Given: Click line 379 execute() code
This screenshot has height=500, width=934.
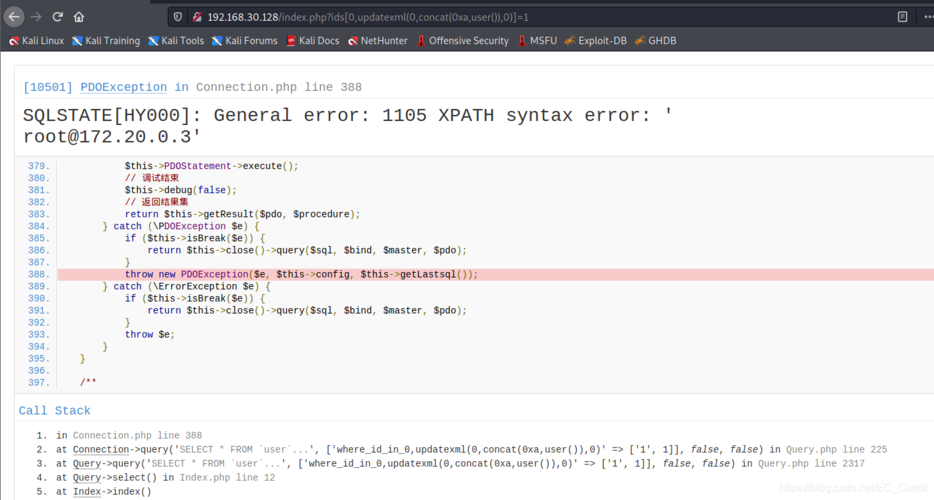Looking at the screenshot, I should (211, 166).
